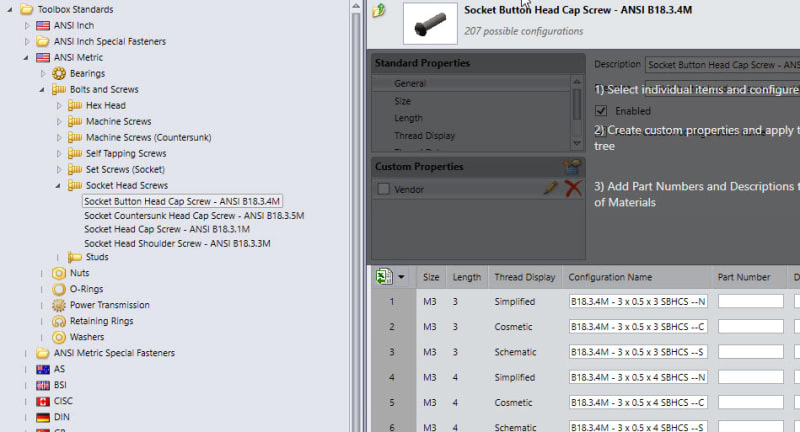Click the ANSI Inch flag icon

43,26
